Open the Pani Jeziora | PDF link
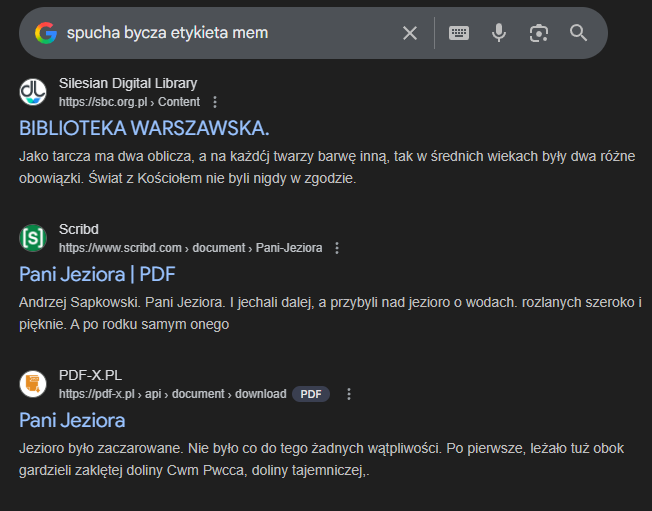 (x=97, y=274)
